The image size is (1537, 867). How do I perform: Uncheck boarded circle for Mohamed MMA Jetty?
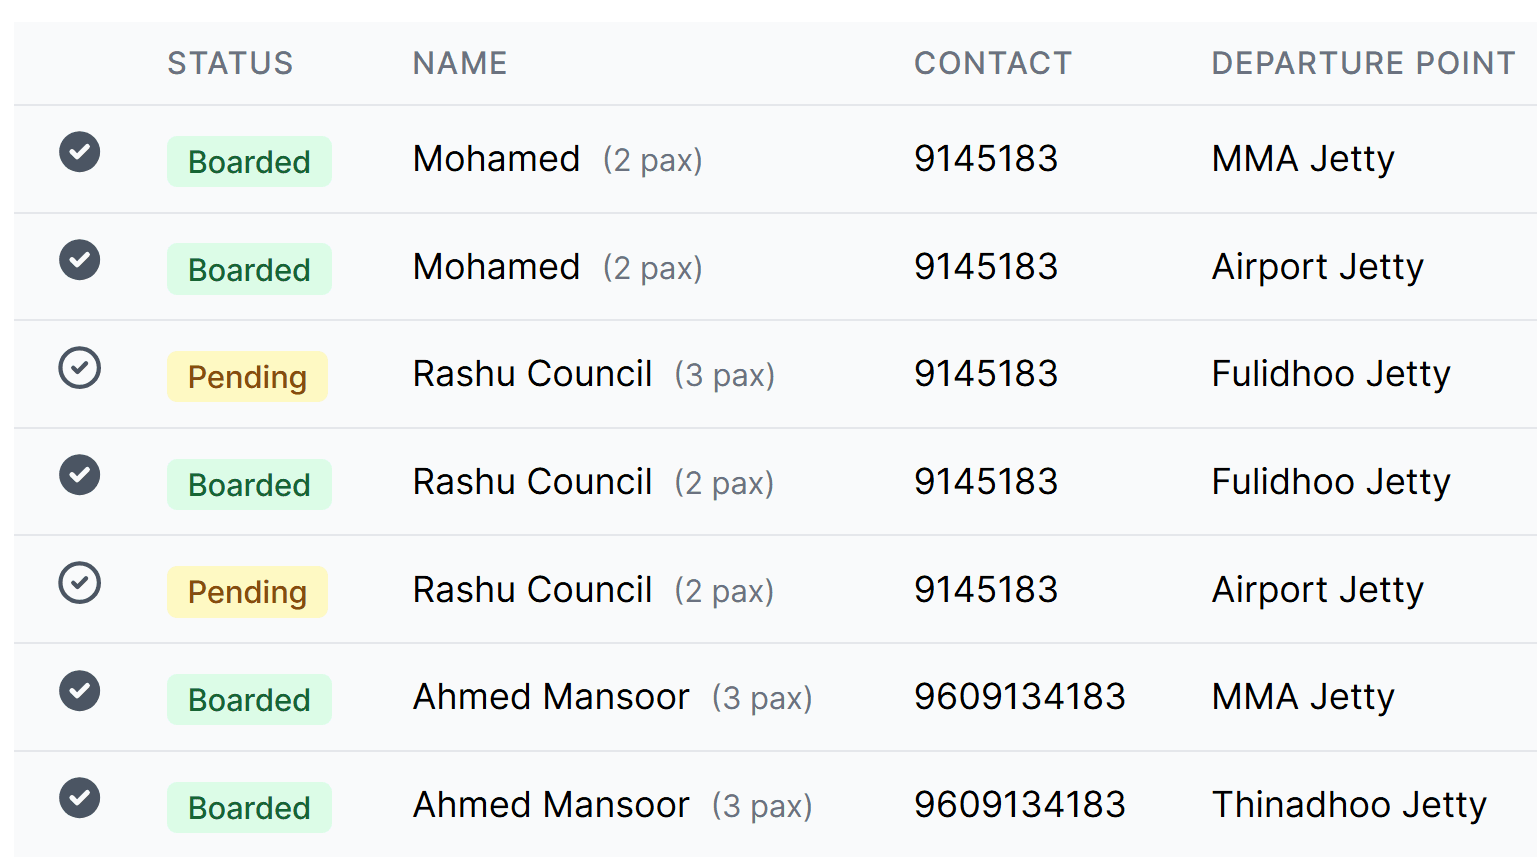[x=79, y=152]
